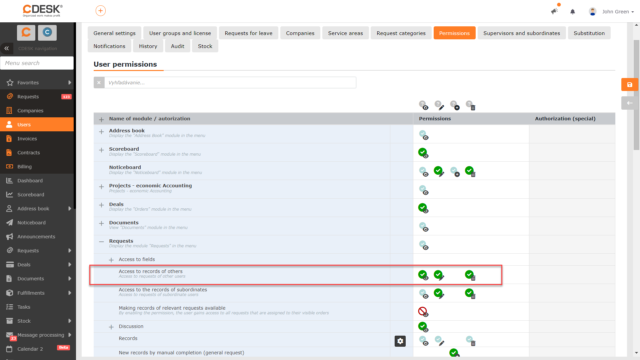Click the view-all permission header icon
This screenshot has height=360, width=640.
(424, 105)
